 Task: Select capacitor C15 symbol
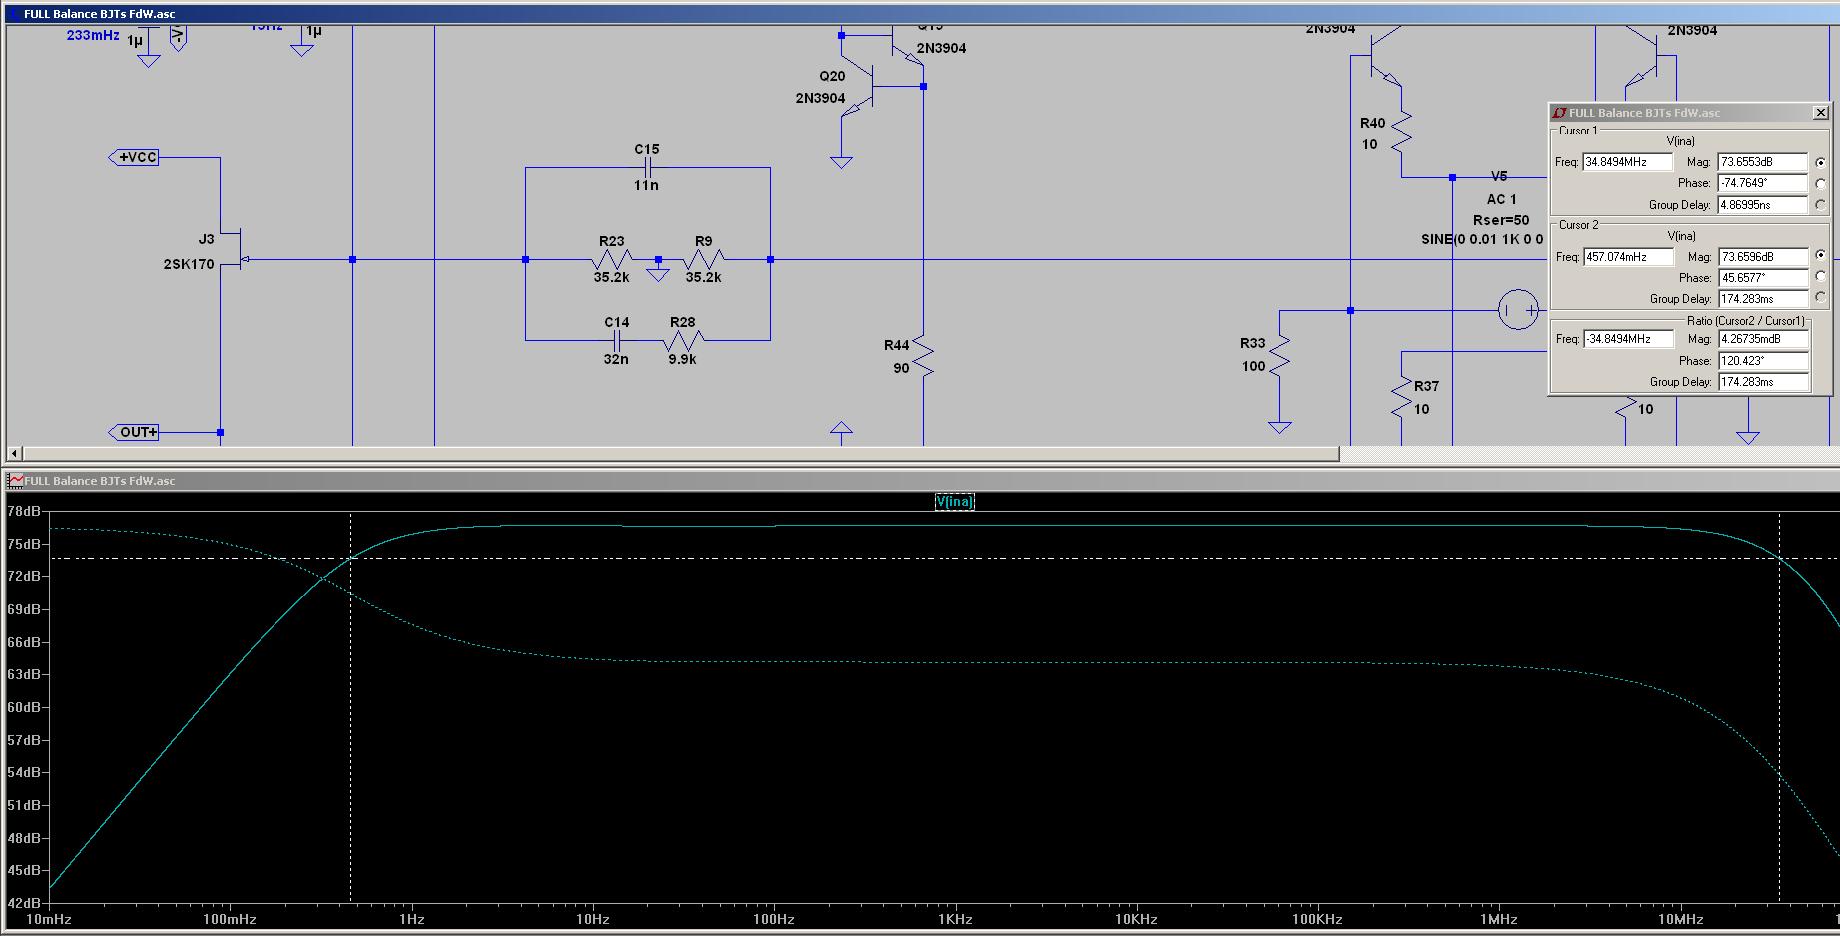coord(647,167)
